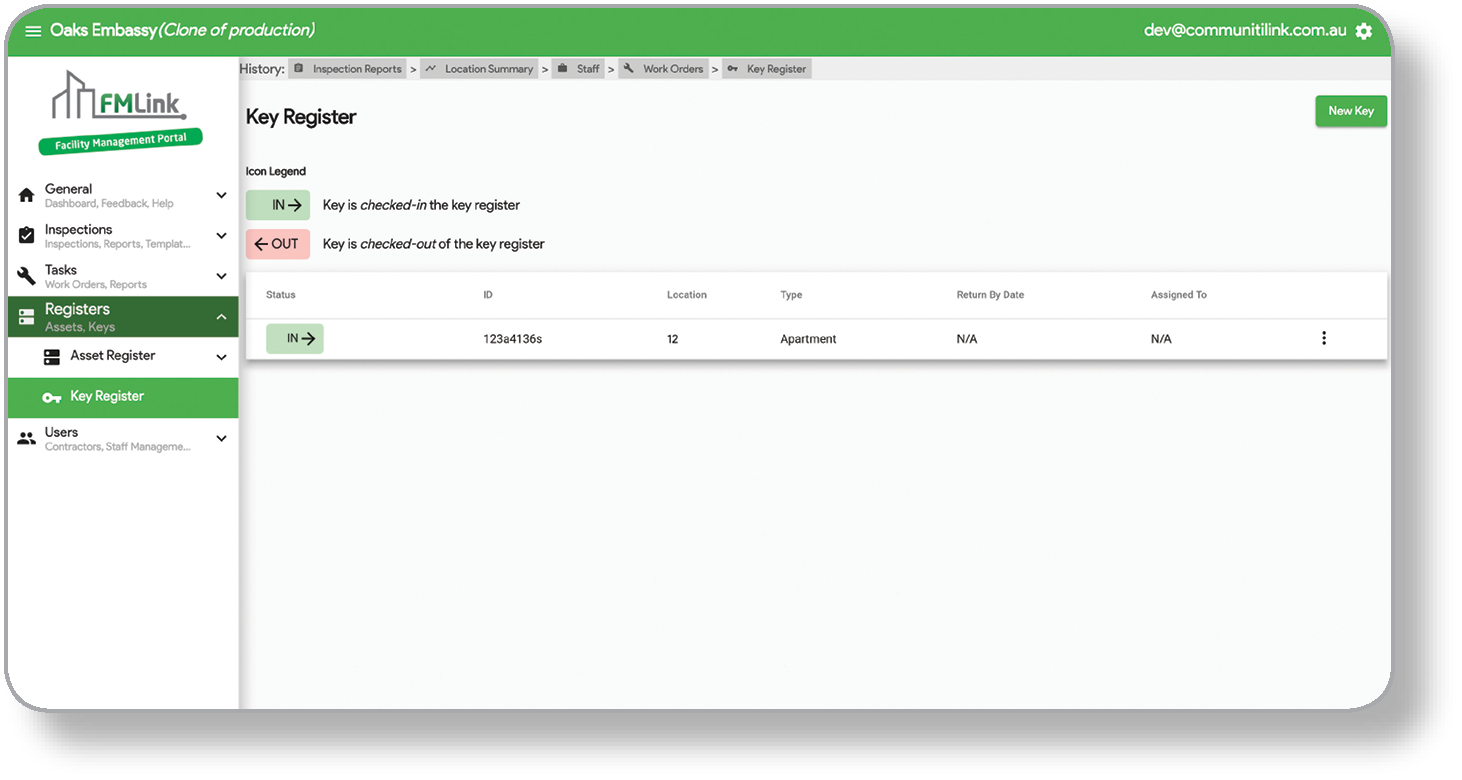The image size is (1462, 780).
Task: Open the General menu section
Action: (x=123, y=195)
